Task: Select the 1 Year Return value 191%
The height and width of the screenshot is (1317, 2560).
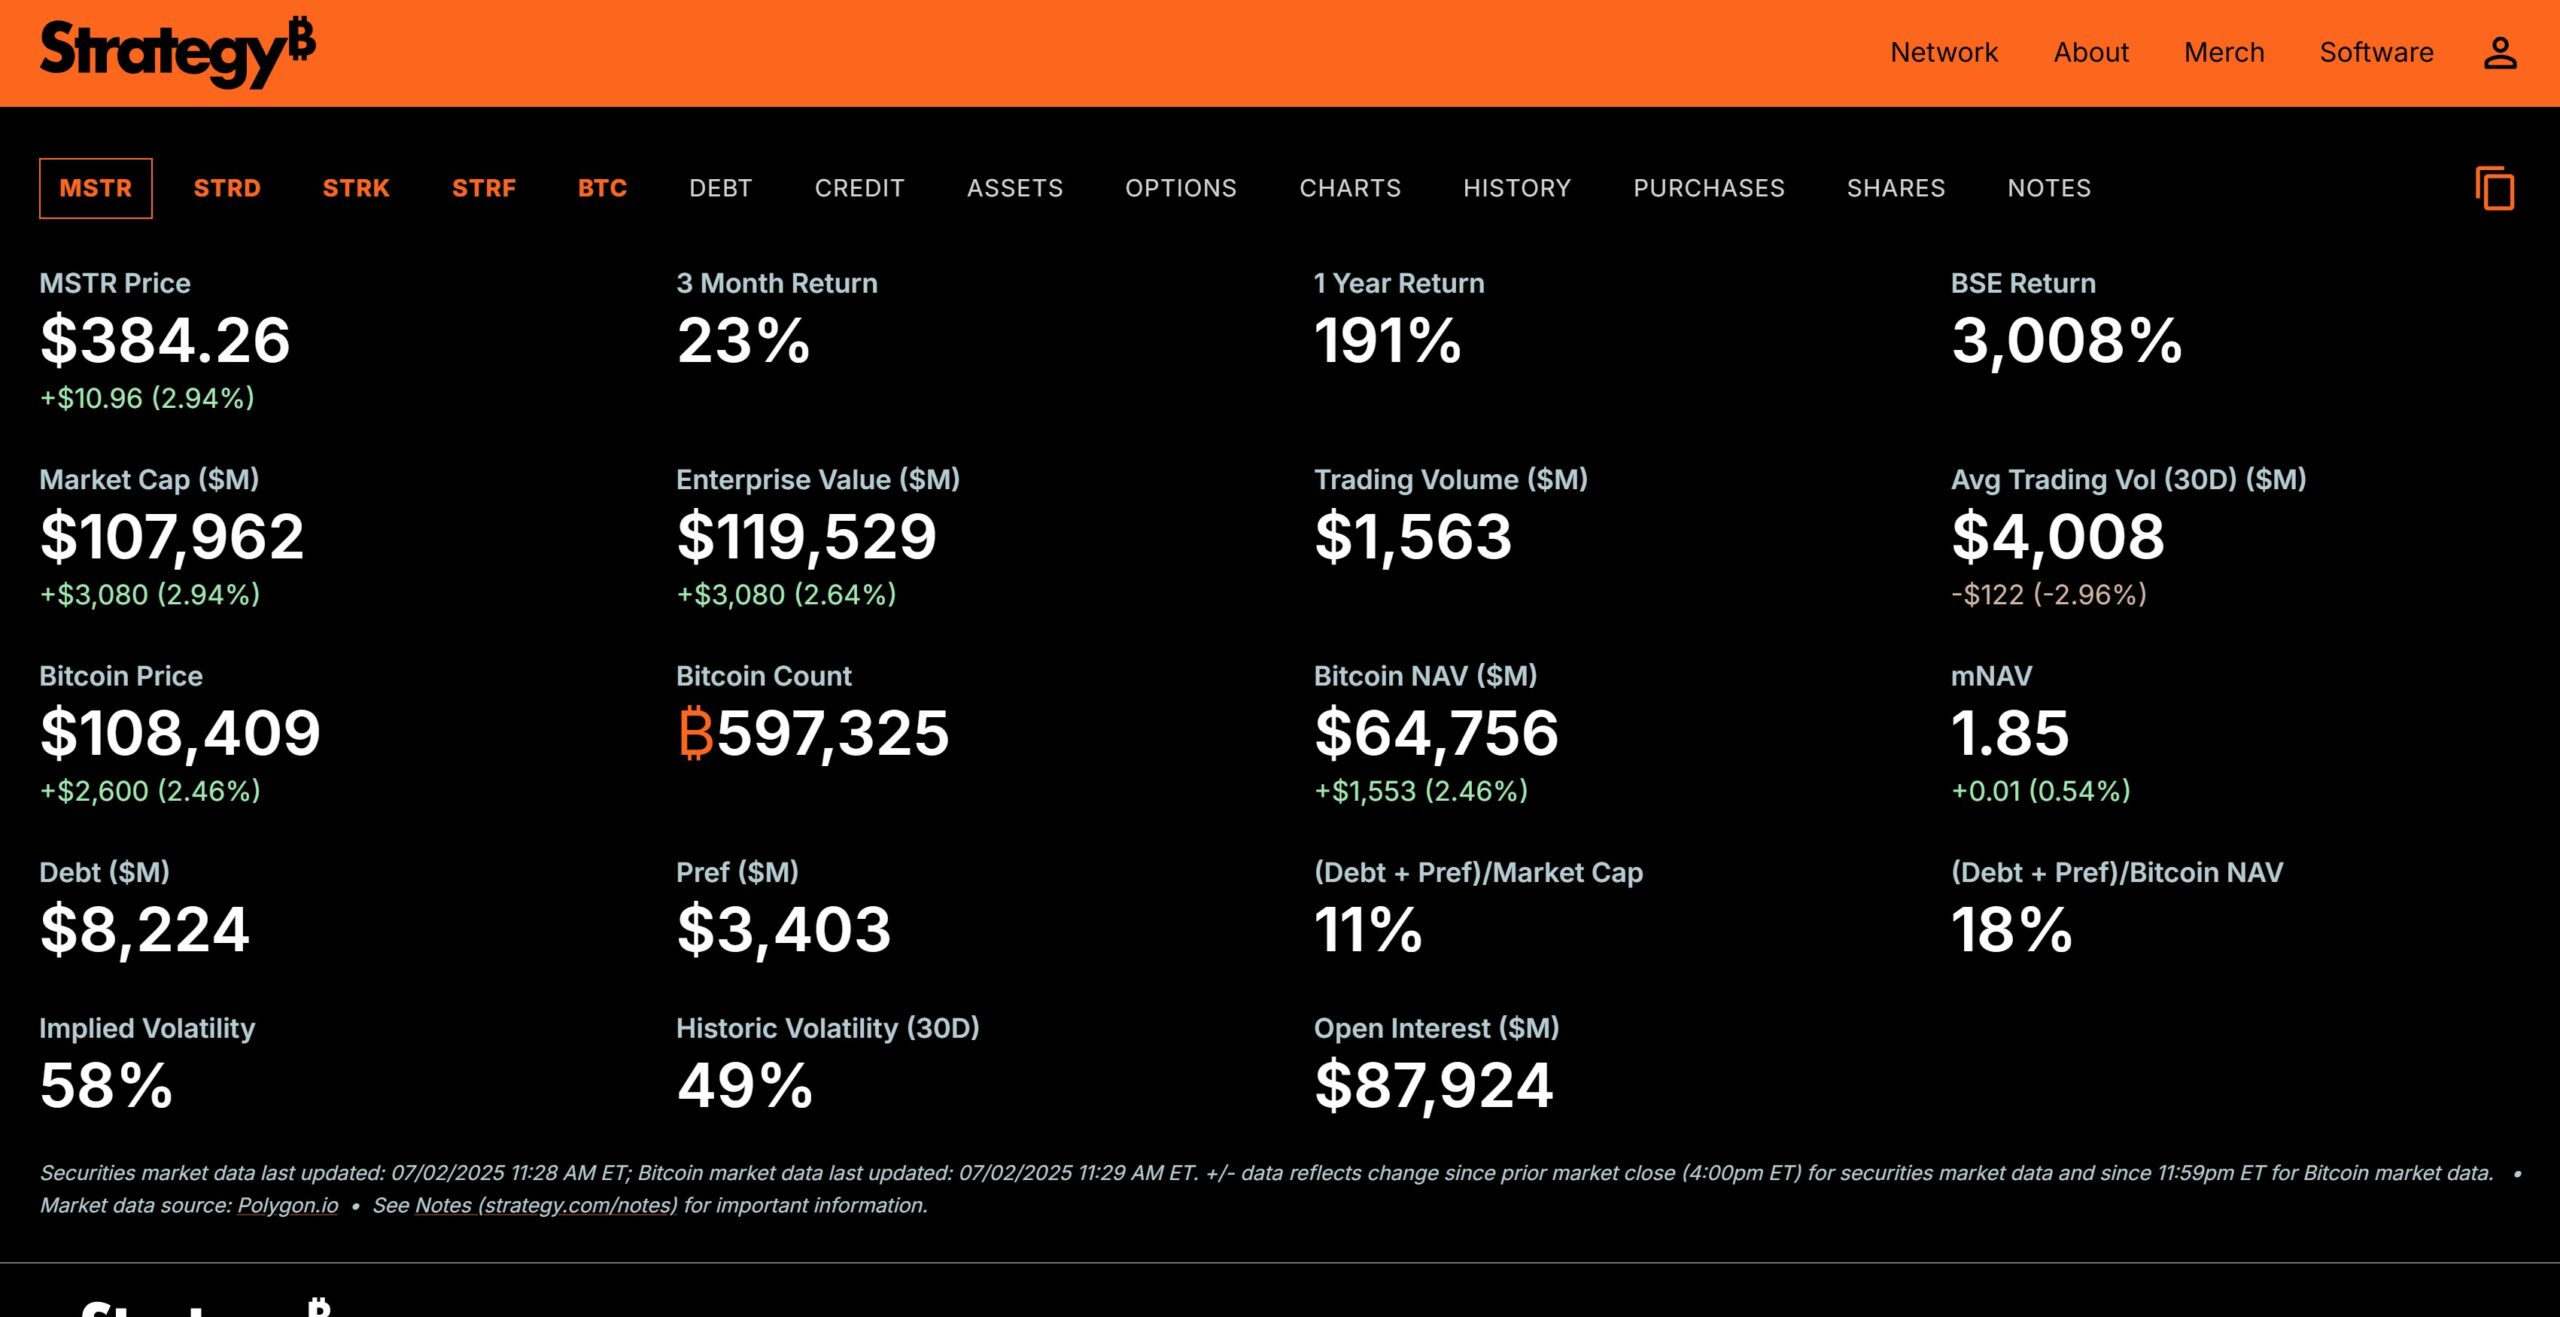Action: [x=1387, y=340]
